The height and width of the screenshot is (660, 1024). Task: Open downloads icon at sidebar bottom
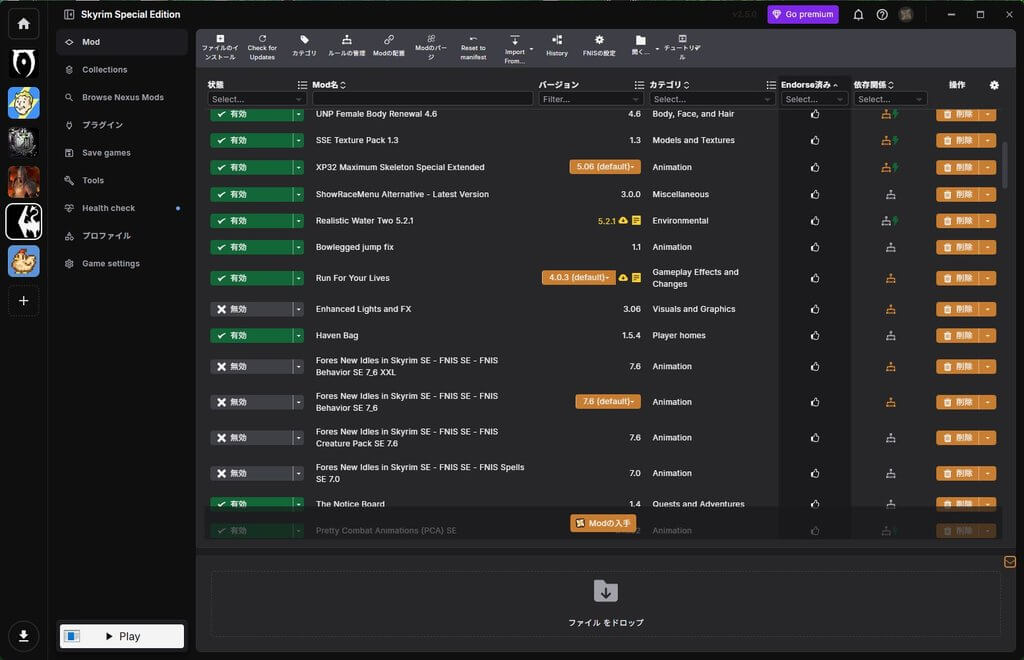coord(24,636)
